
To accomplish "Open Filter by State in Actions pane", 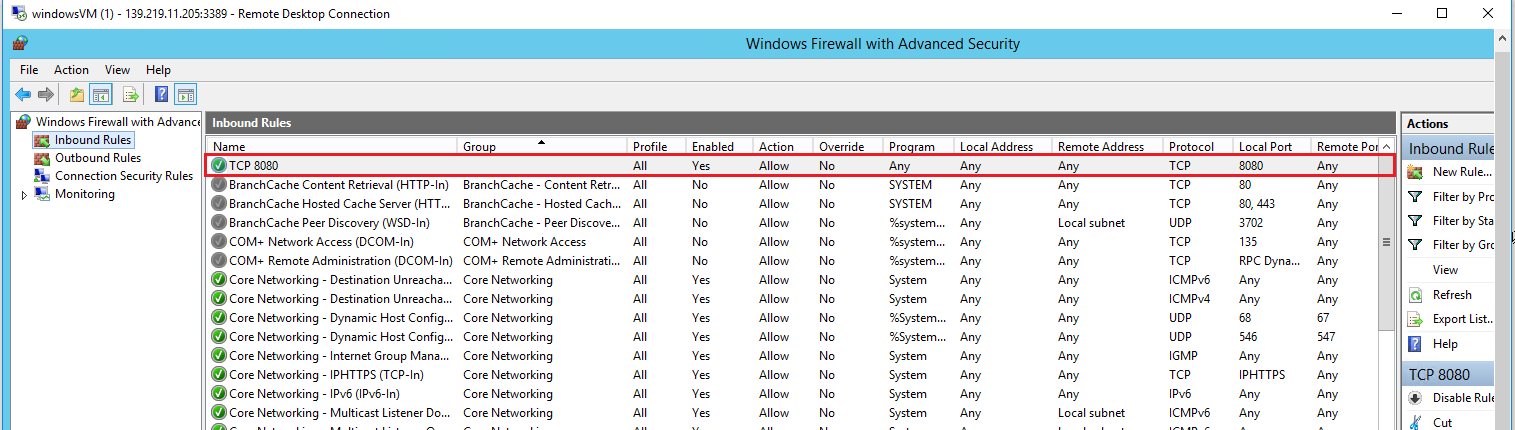I will 1462,221.
